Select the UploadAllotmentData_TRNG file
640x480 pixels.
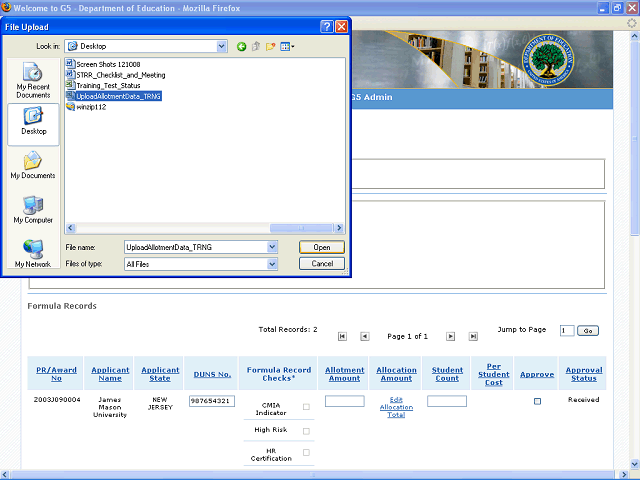tap(114, 96)
